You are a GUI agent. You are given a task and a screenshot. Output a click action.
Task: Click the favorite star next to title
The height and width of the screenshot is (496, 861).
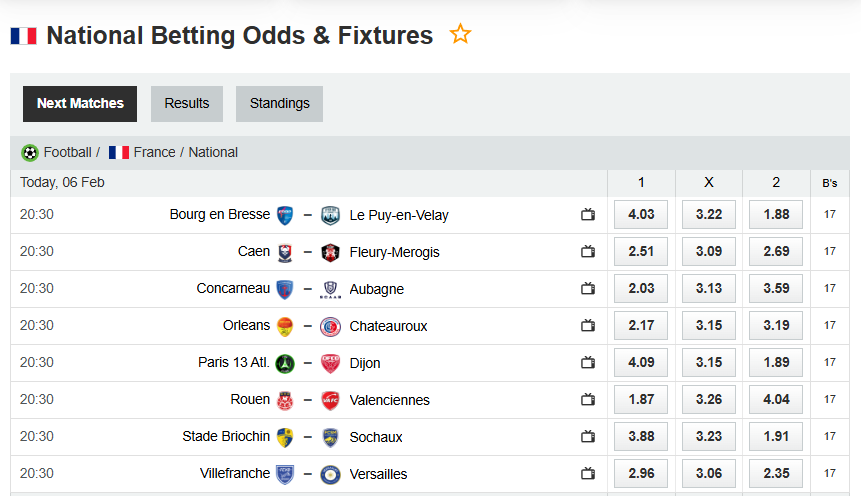pos(460,35)
